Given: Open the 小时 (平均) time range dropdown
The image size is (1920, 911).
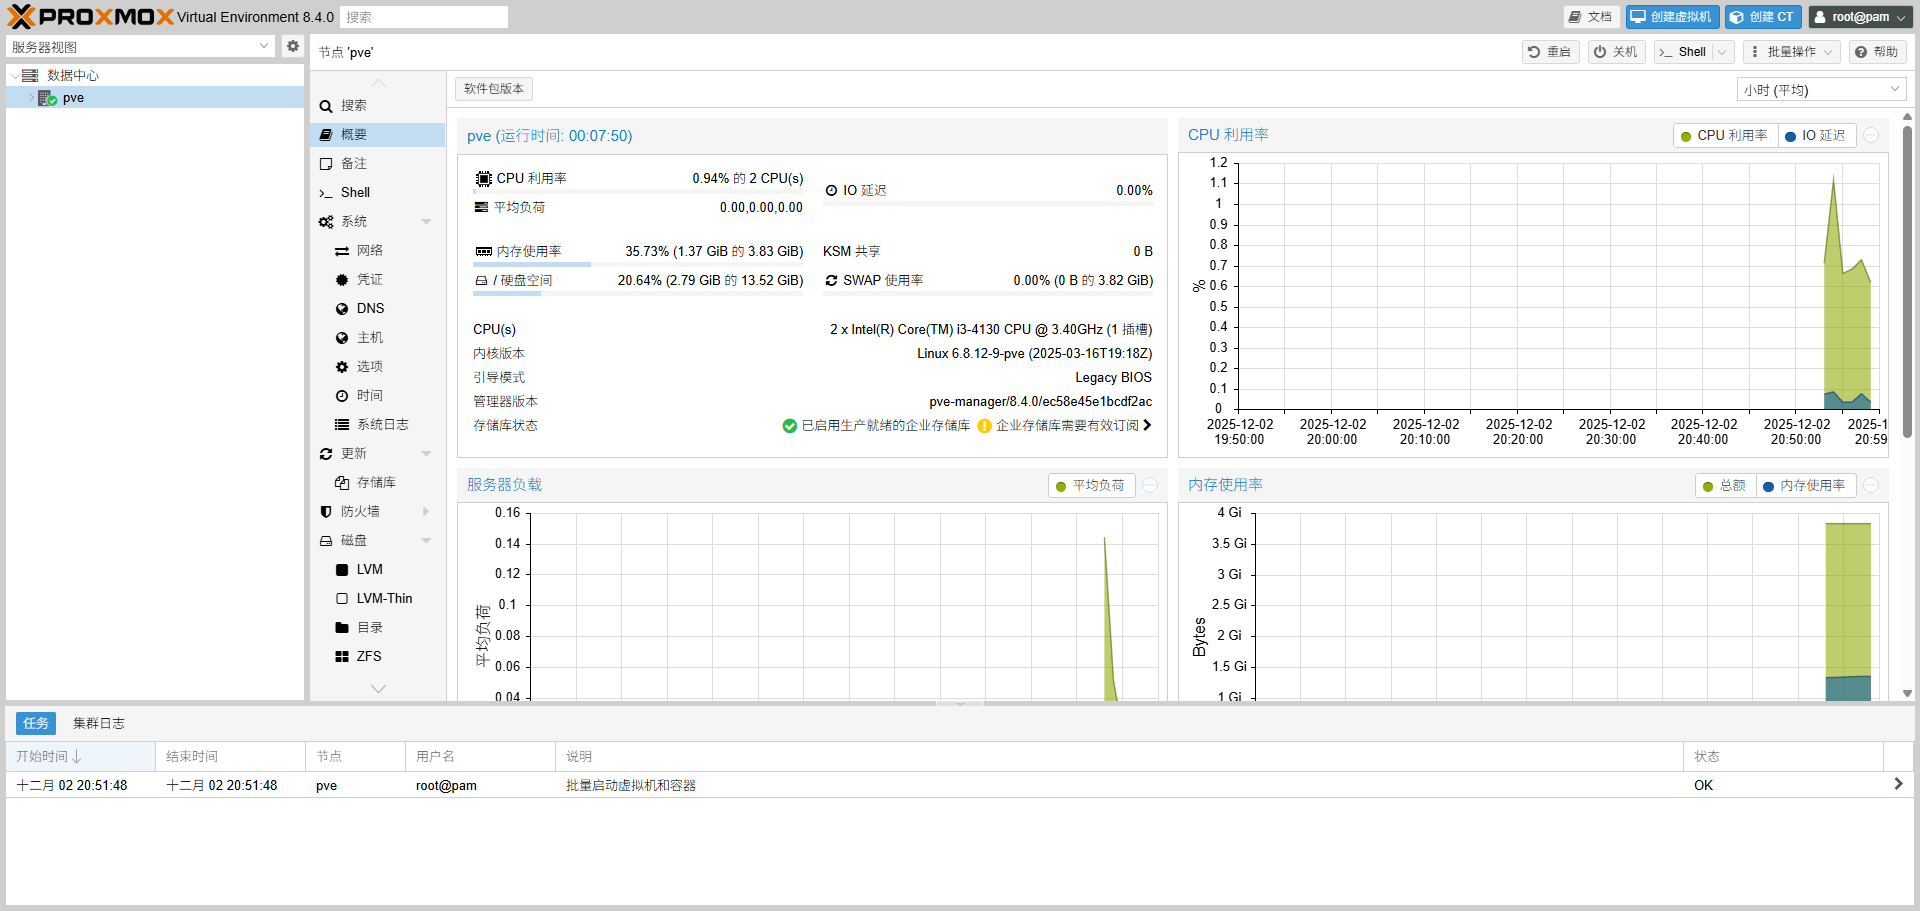Looking at the screenshot, I should 1820,89.
